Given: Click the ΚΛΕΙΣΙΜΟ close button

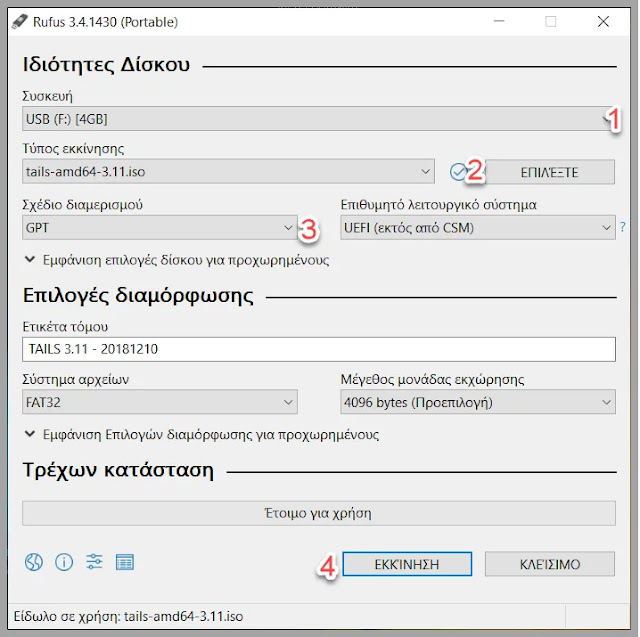Looking at the screenshot, I should pos(549,564).
